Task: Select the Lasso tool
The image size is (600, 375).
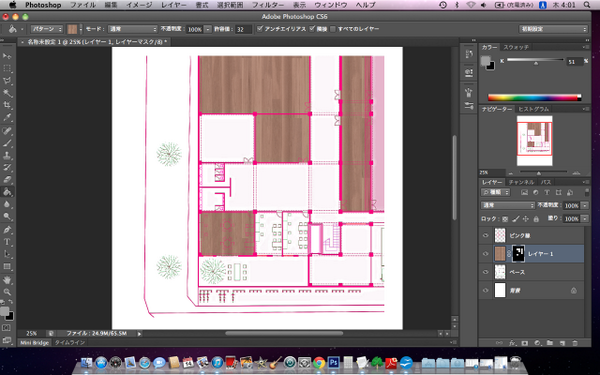Action: click(x=7, y=81)
